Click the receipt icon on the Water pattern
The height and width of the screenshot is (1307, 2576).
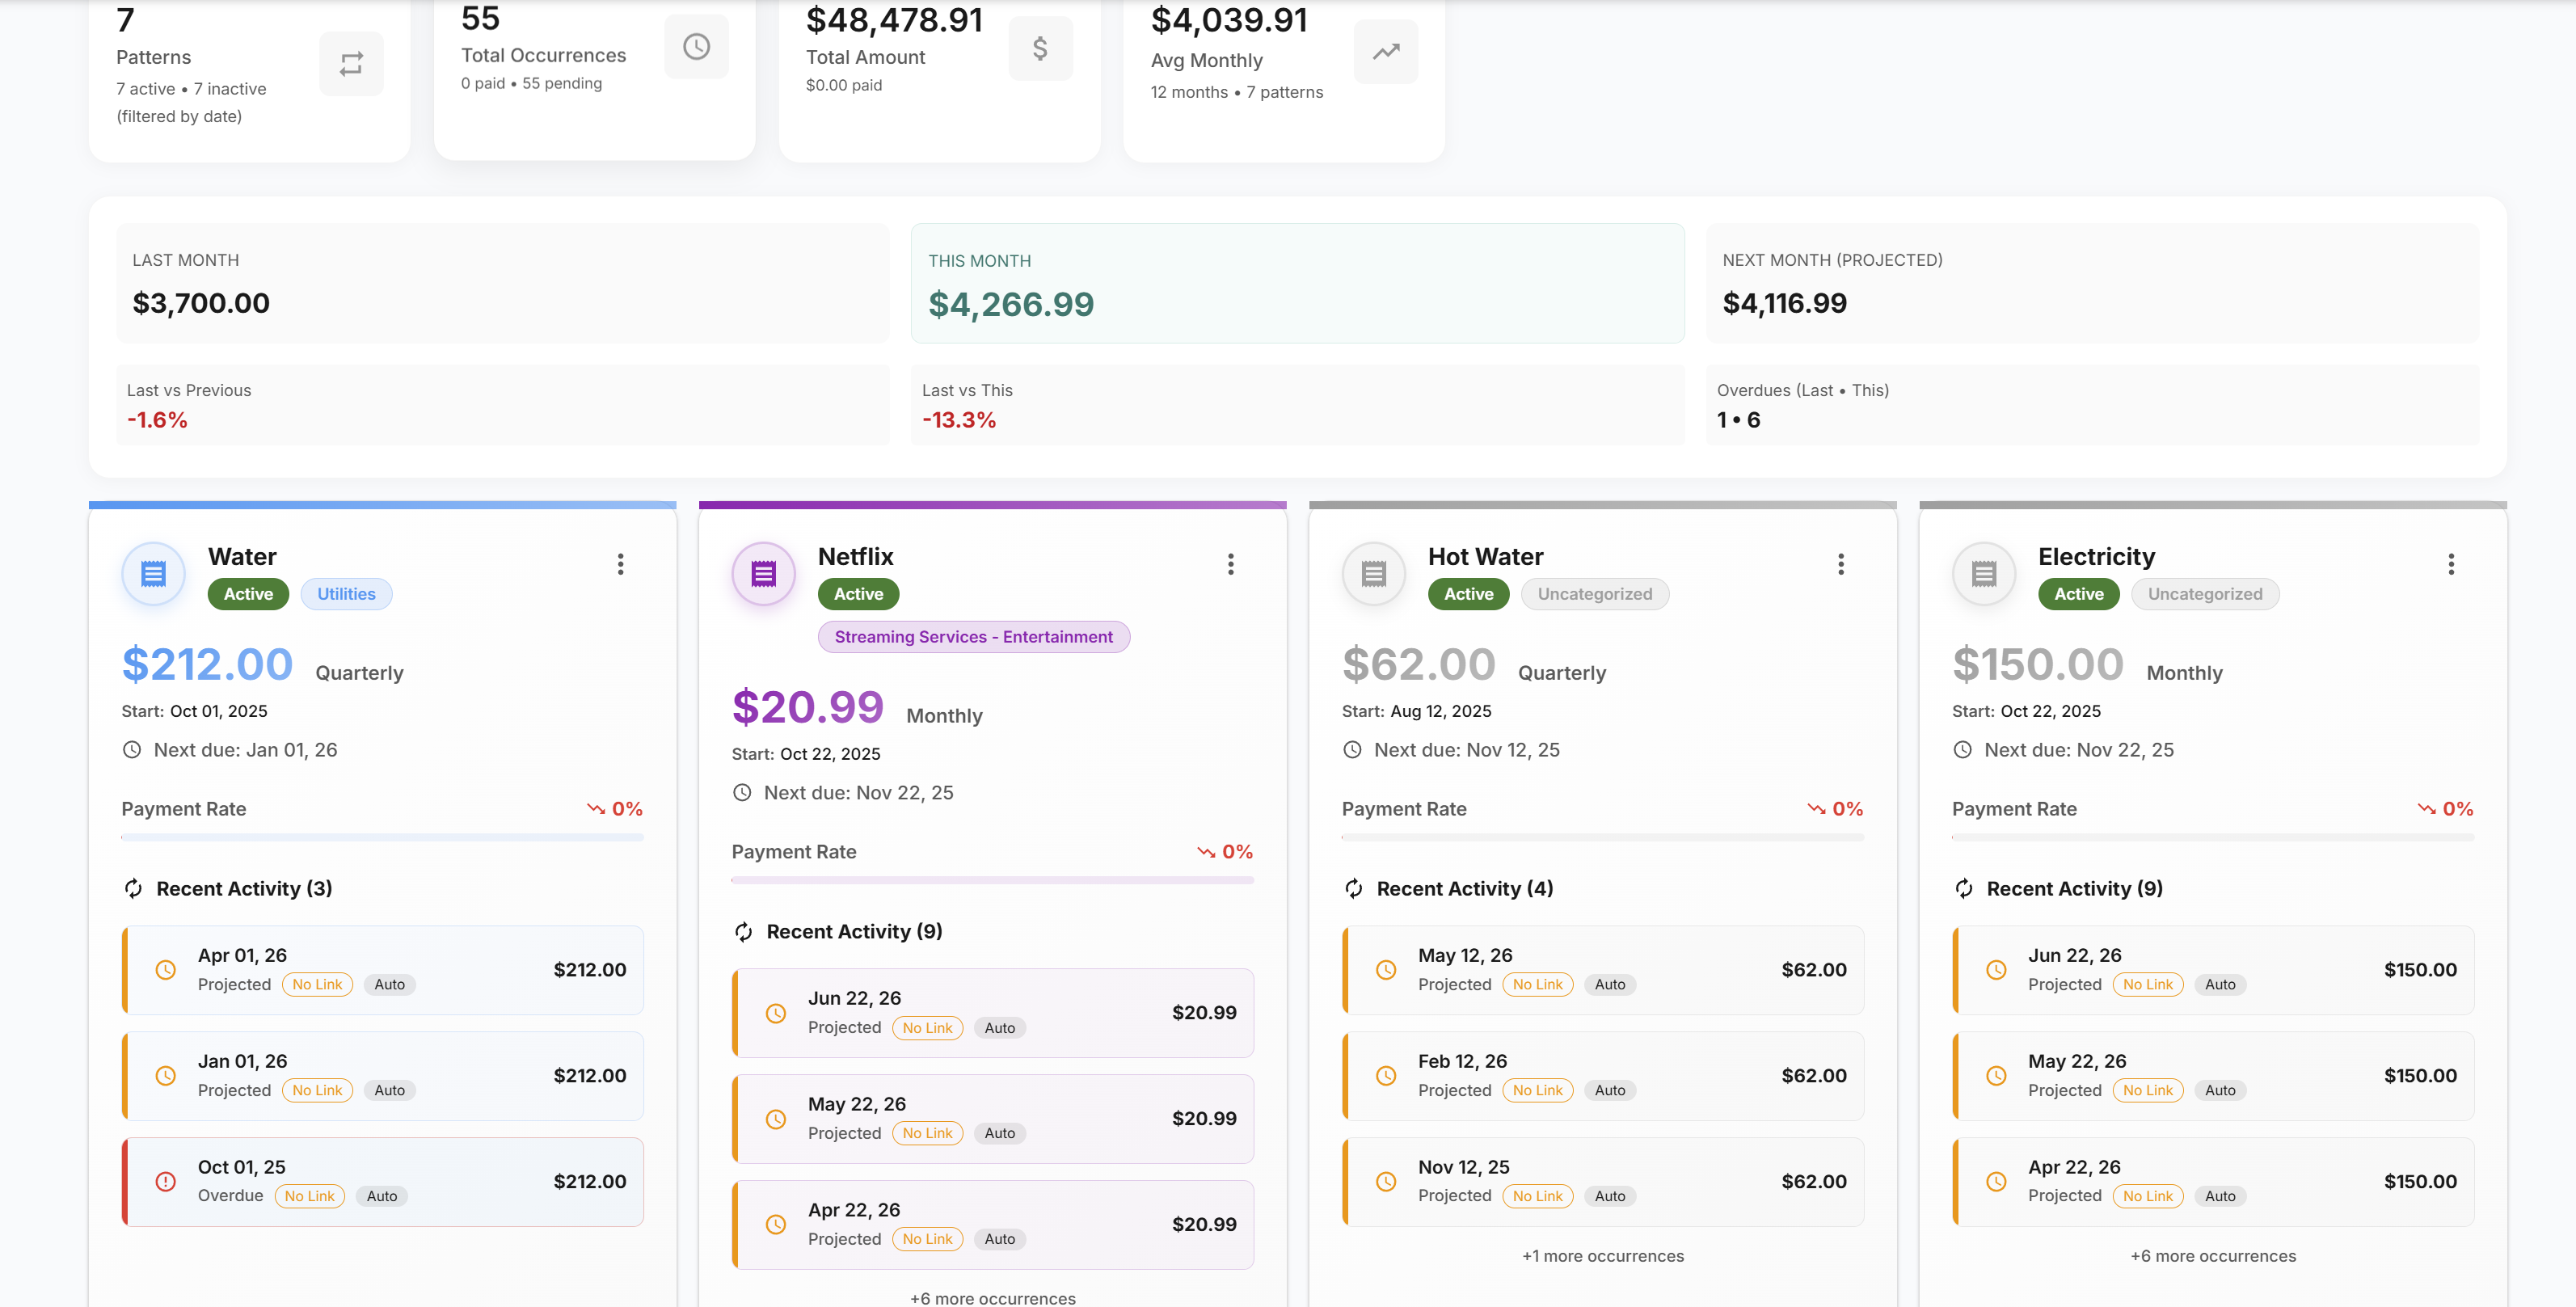[x=152, y=573]
